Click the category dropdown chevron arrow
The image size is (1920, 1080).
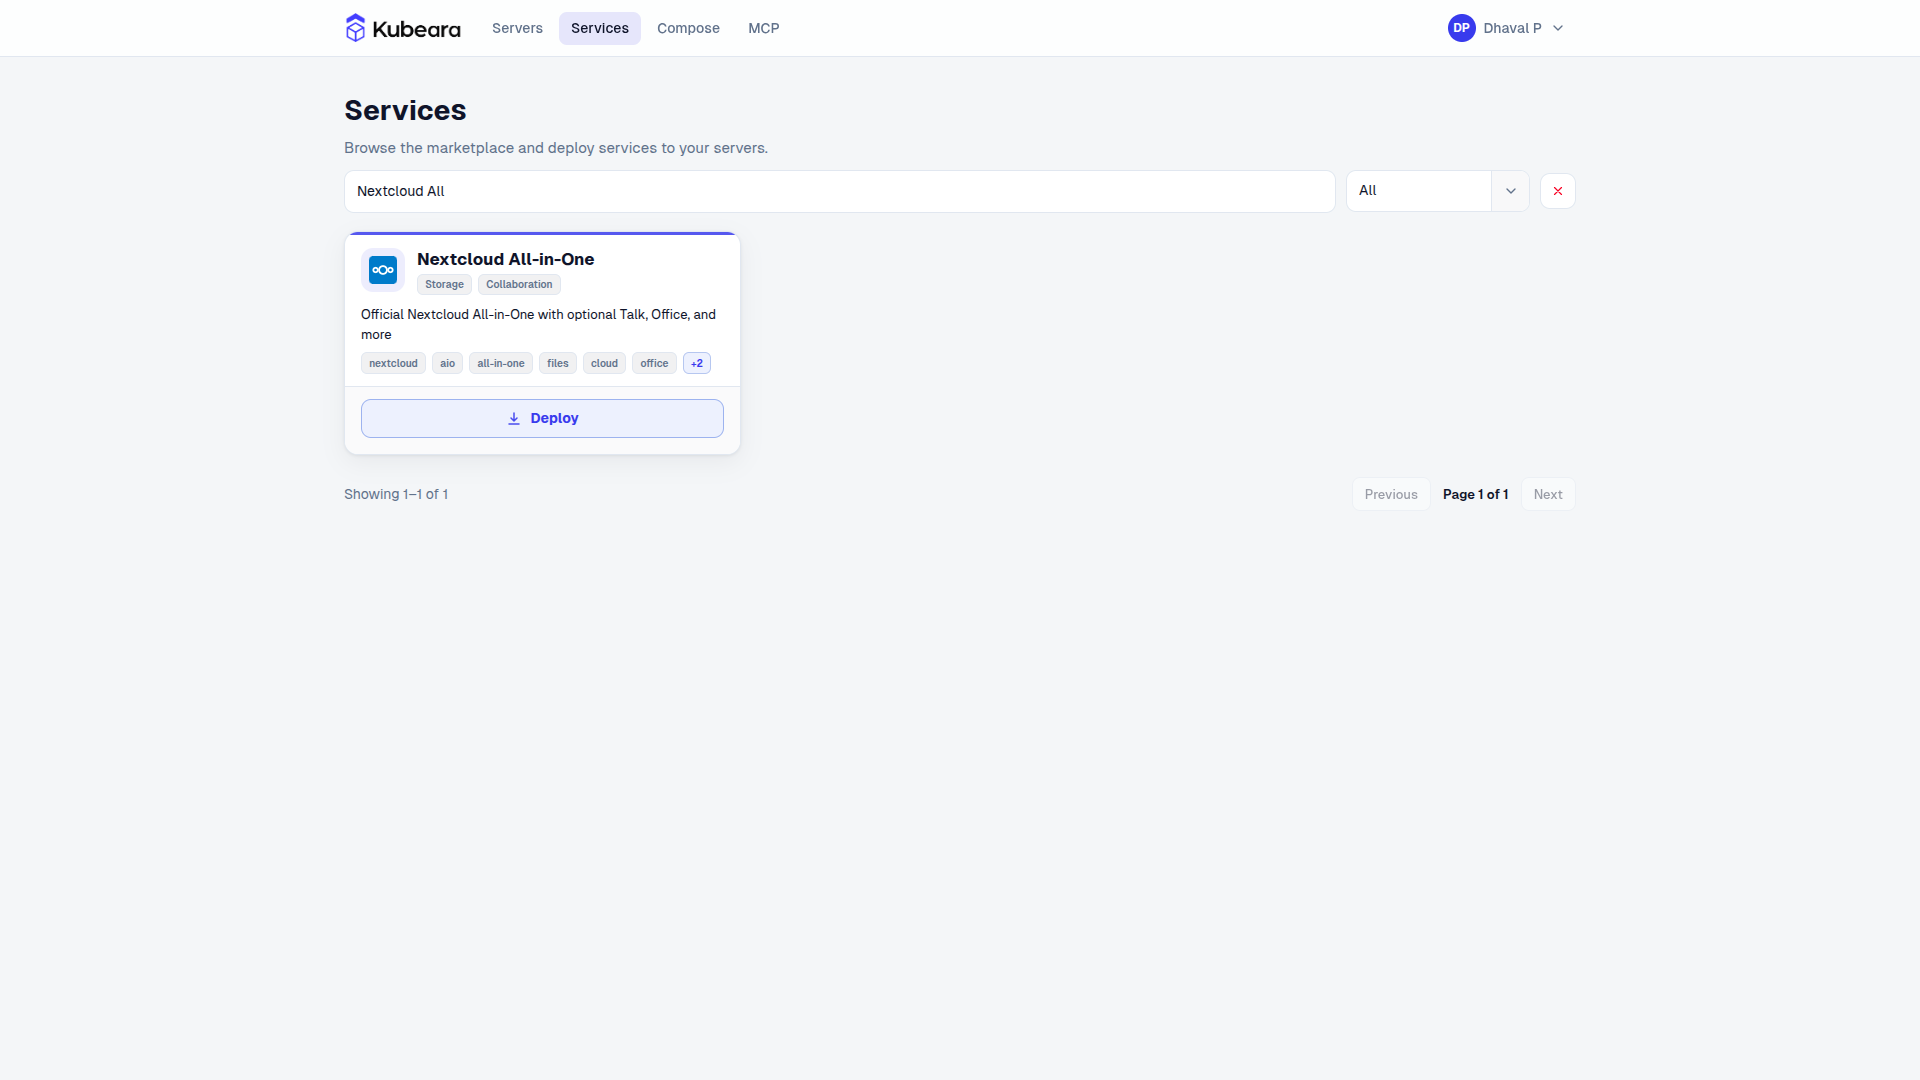1511,191
